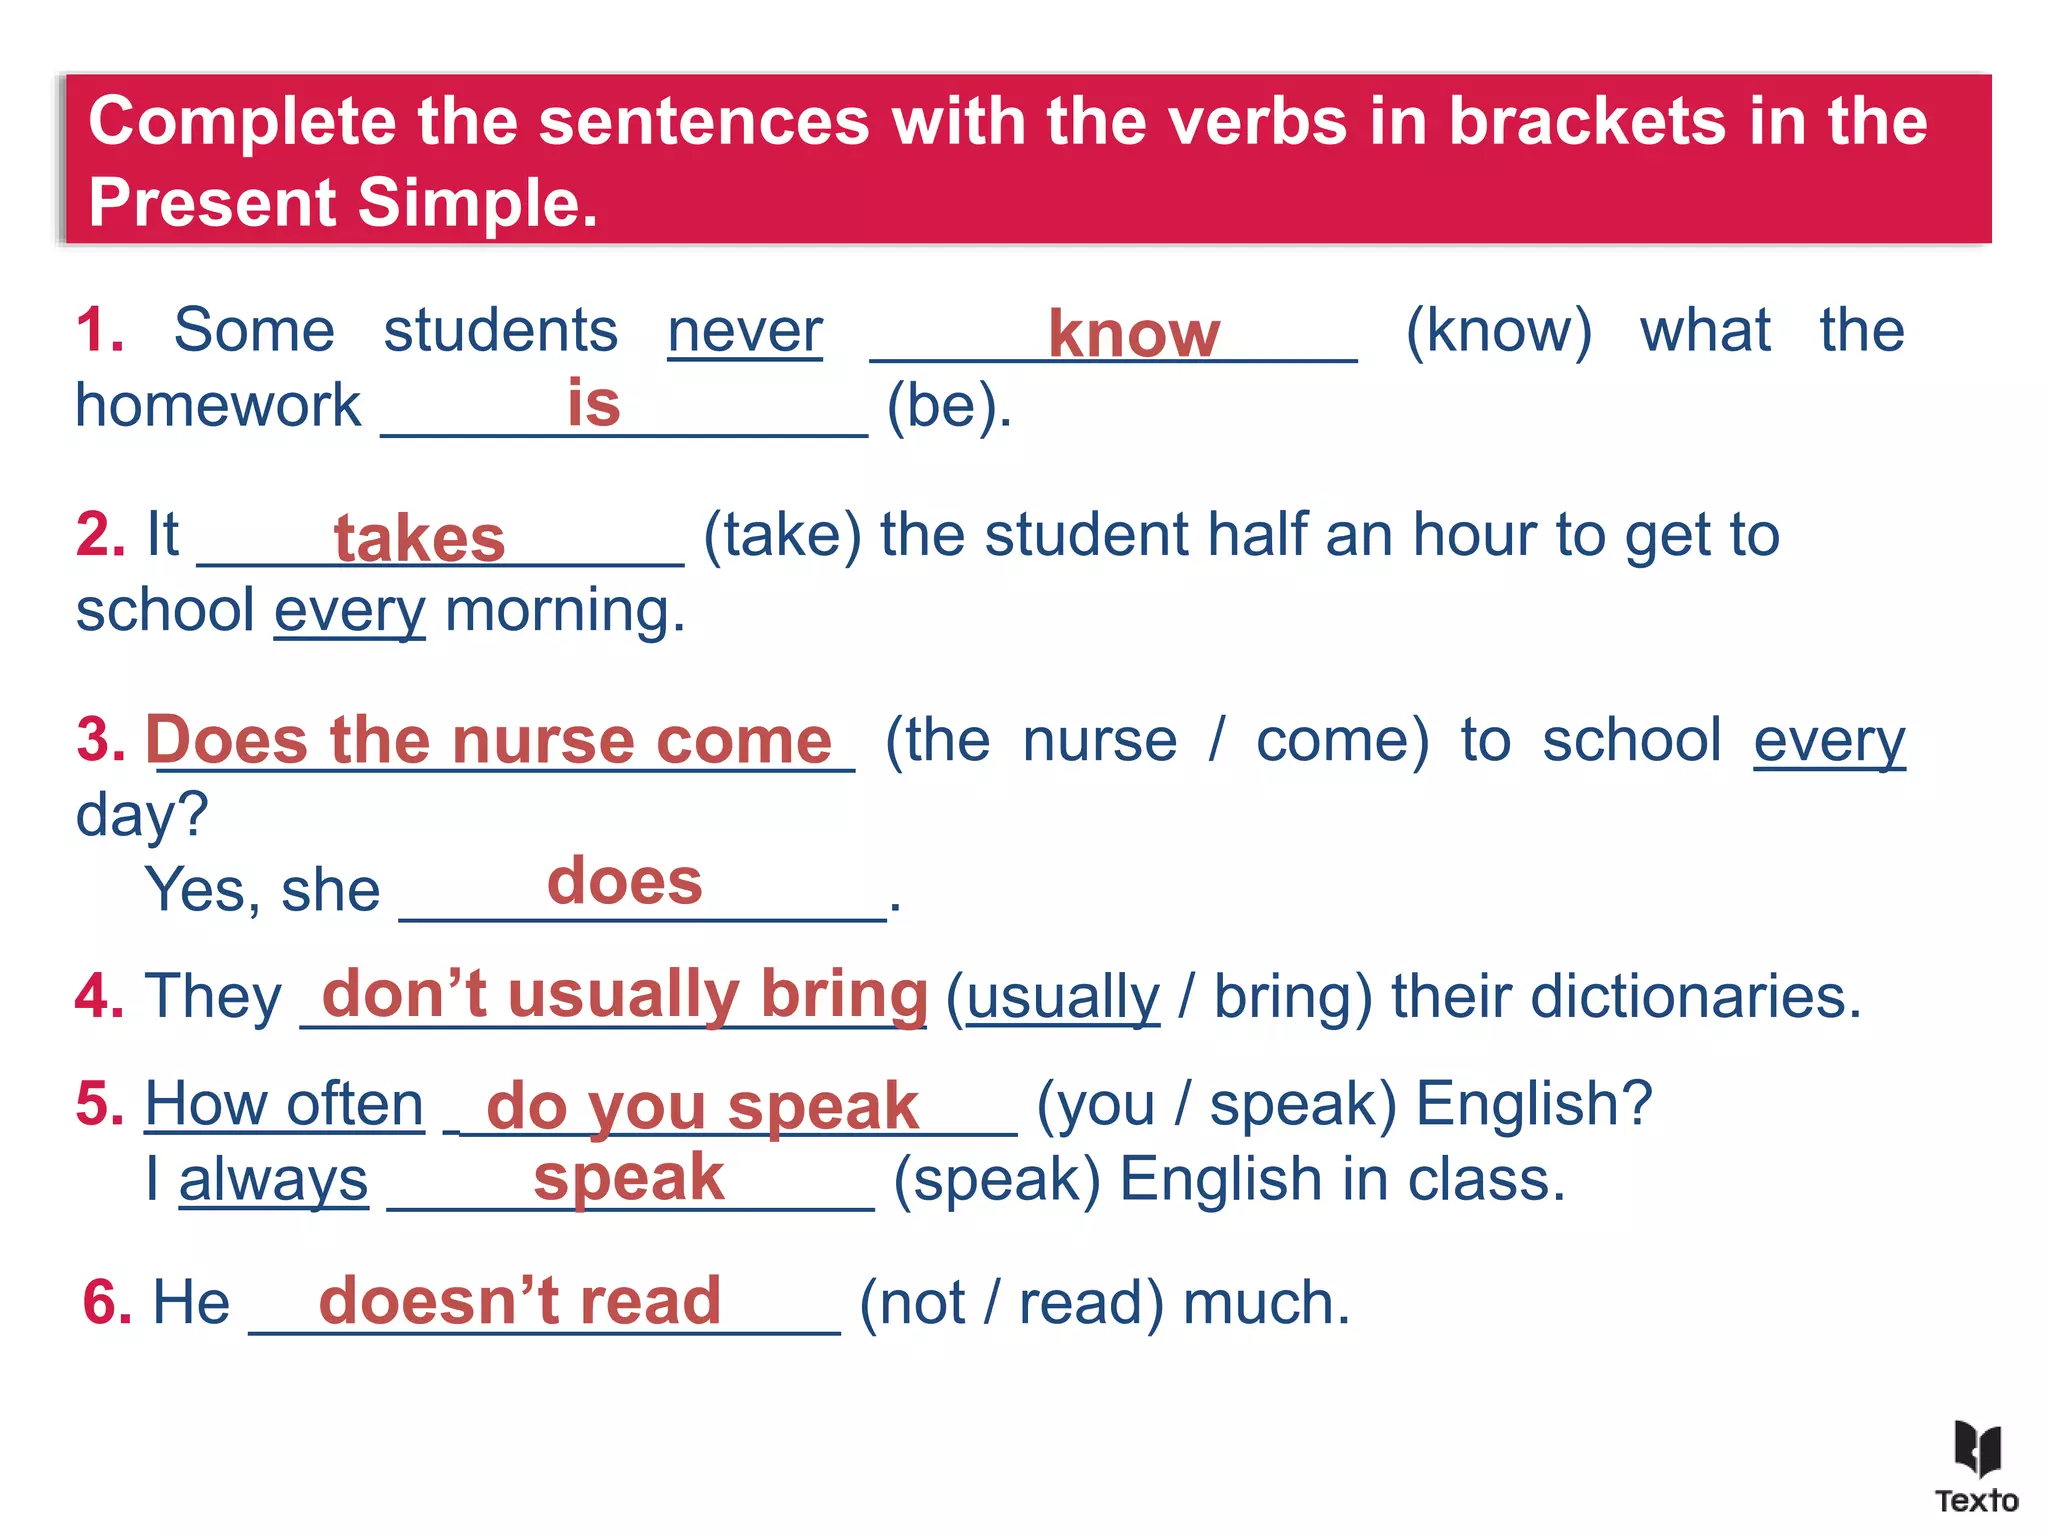The image size is (2048, 1536).
Task: Click the answer "do you speak"
Action: [702, 1106]
